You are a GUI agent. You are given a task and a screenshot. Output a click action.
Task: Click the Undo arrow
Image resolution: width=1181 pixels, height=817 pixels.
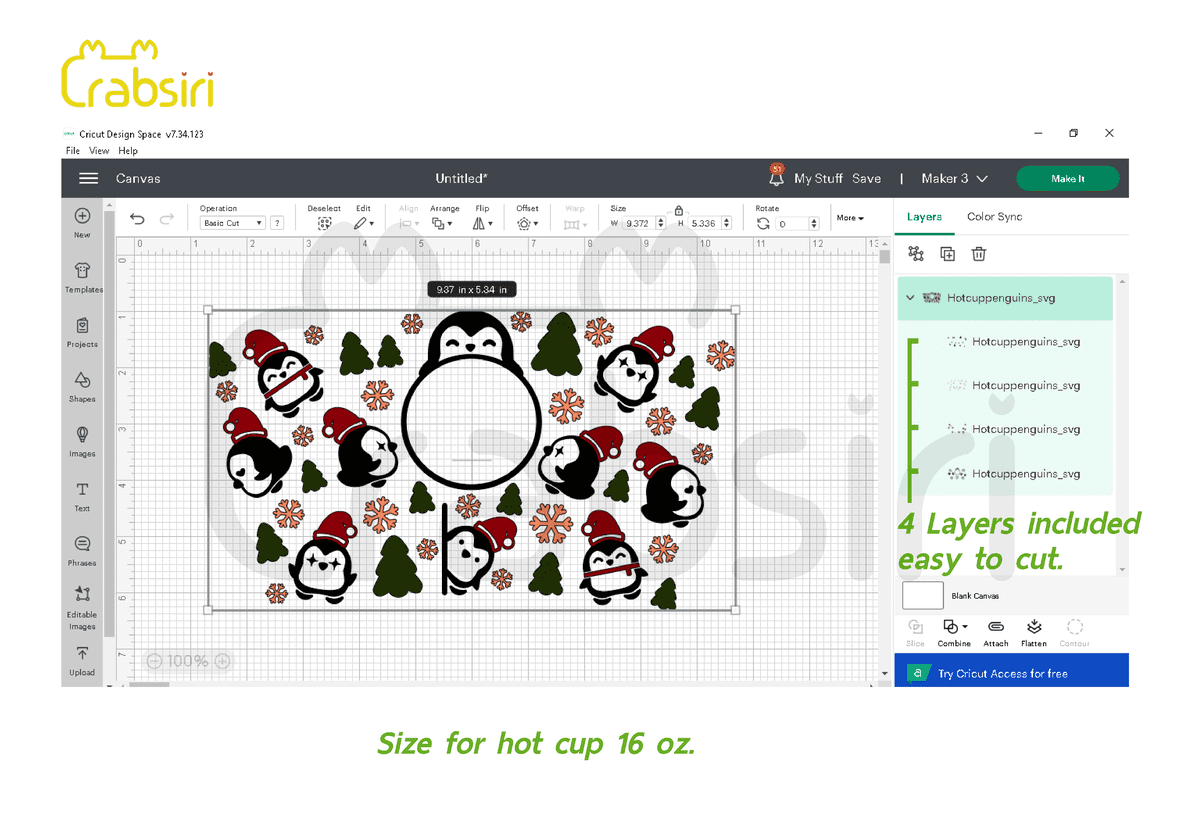138,220
